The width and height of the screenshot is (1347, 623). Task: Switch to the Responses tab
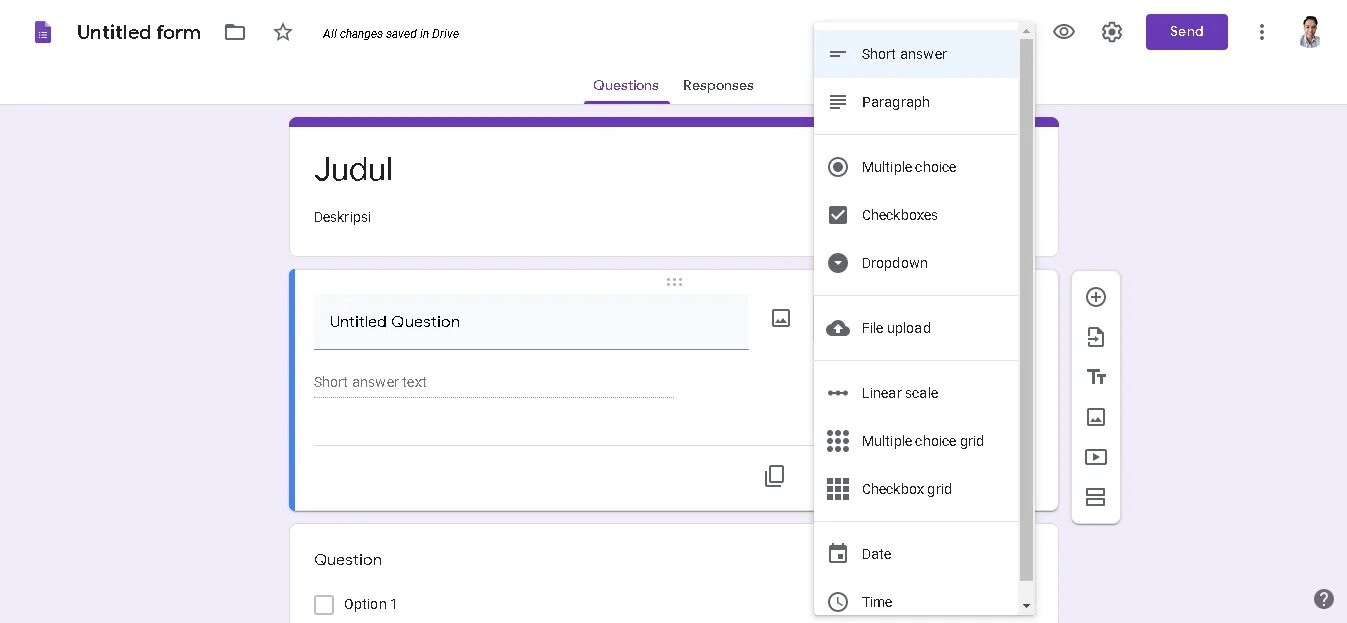pyautogui.click(x=718, y=85)
